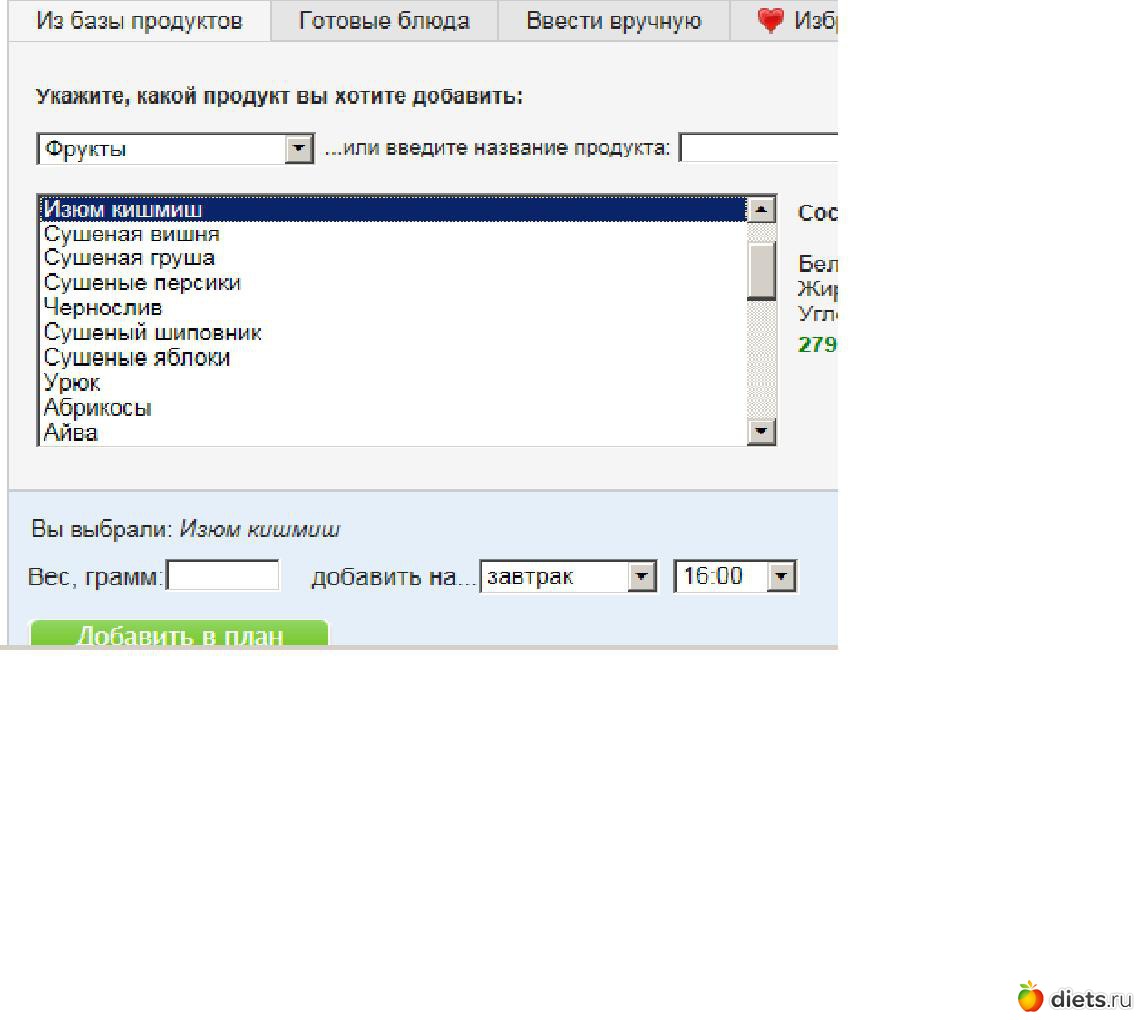Click the product name search field
The width and height of the screenshot is (1140, 1020).
[757, 149]
